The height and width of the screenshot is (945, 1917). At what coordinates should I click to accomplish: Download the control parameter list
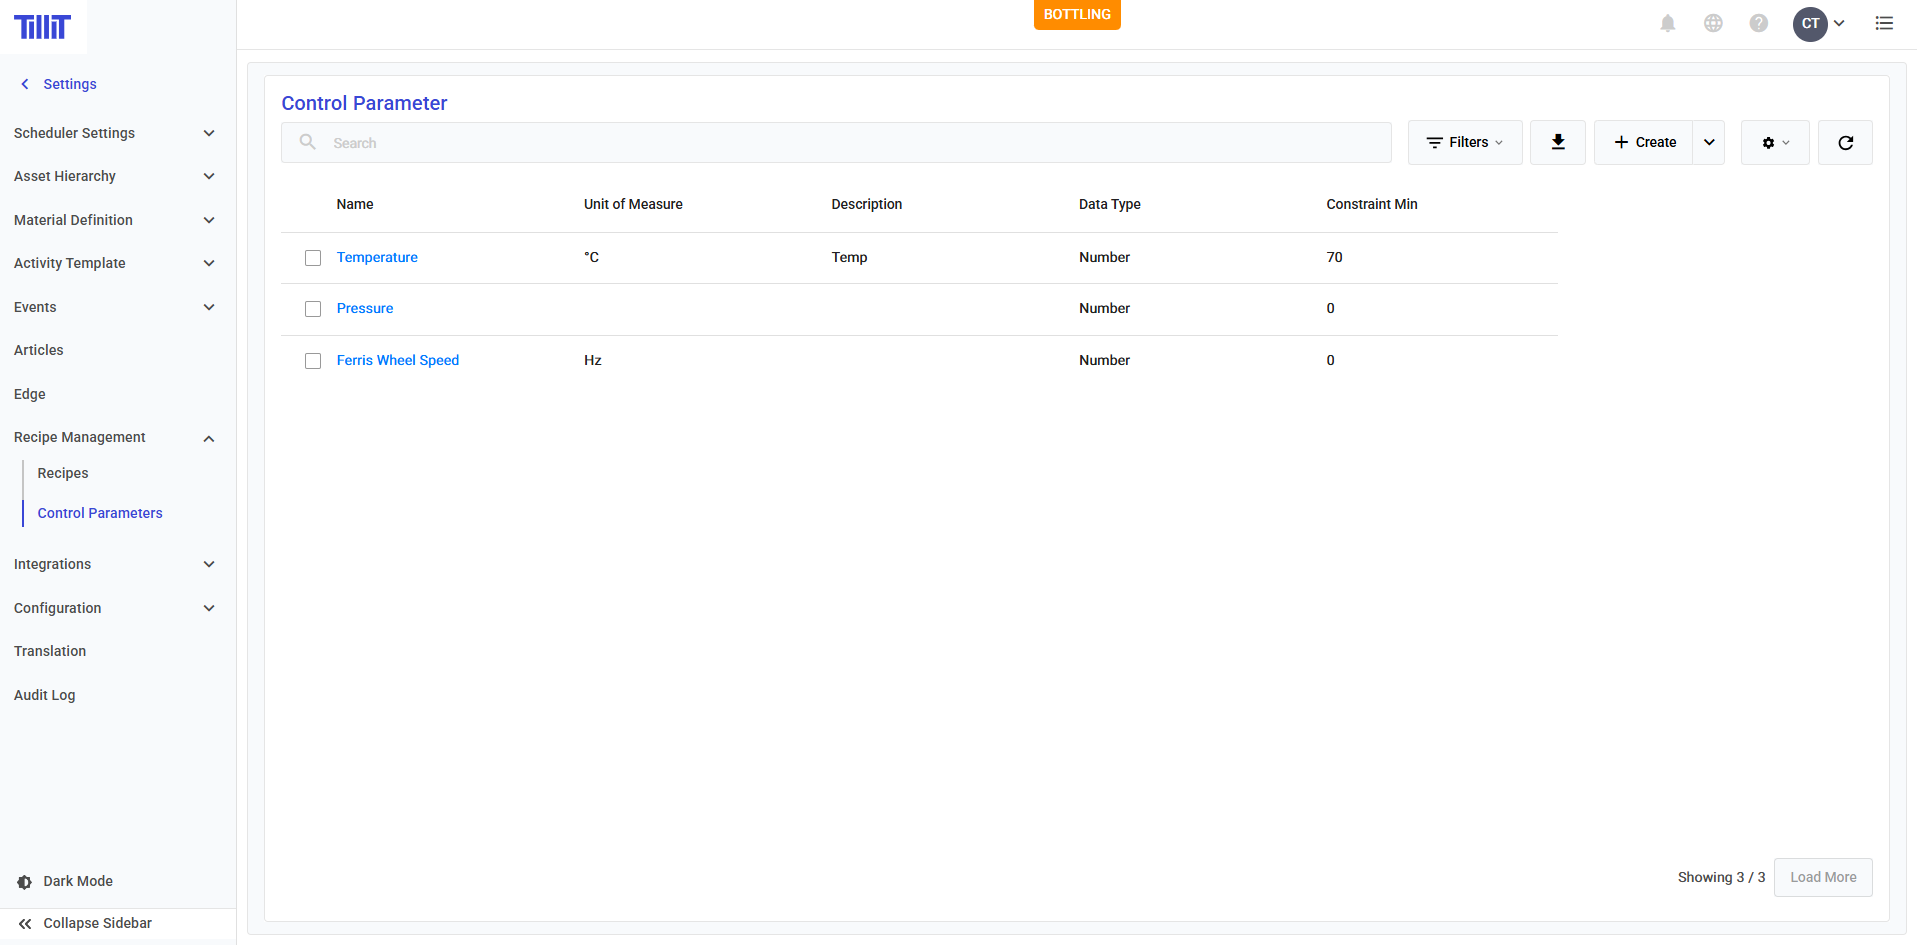pos(1557,142)
